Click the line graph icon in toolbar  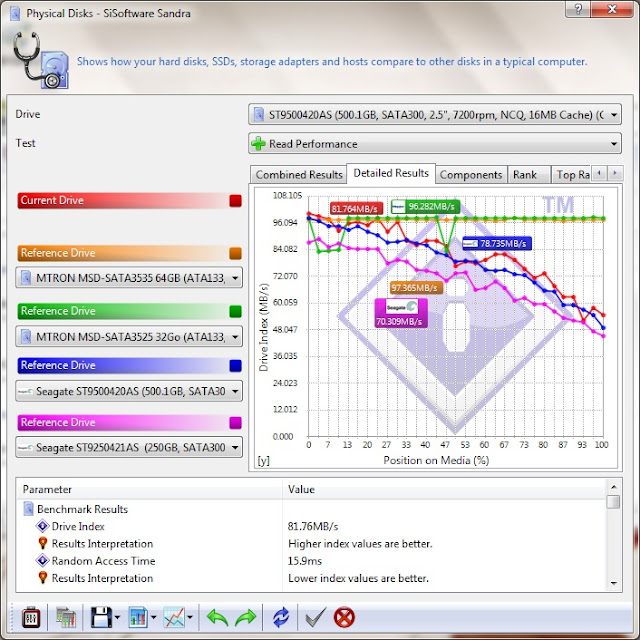[174, 617]
